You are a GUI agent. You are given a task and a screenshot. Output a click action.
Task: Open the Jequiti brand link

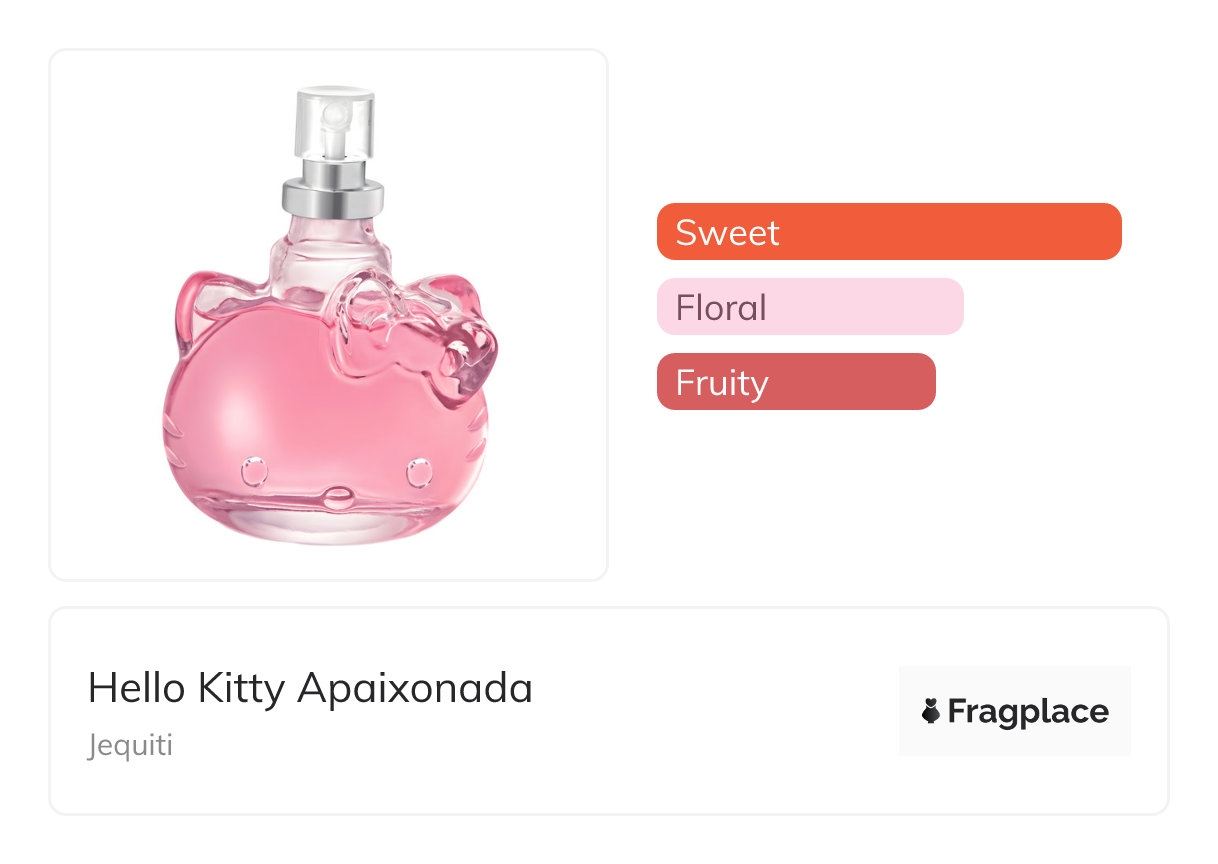pyautogui.click(x=130, y=746)
